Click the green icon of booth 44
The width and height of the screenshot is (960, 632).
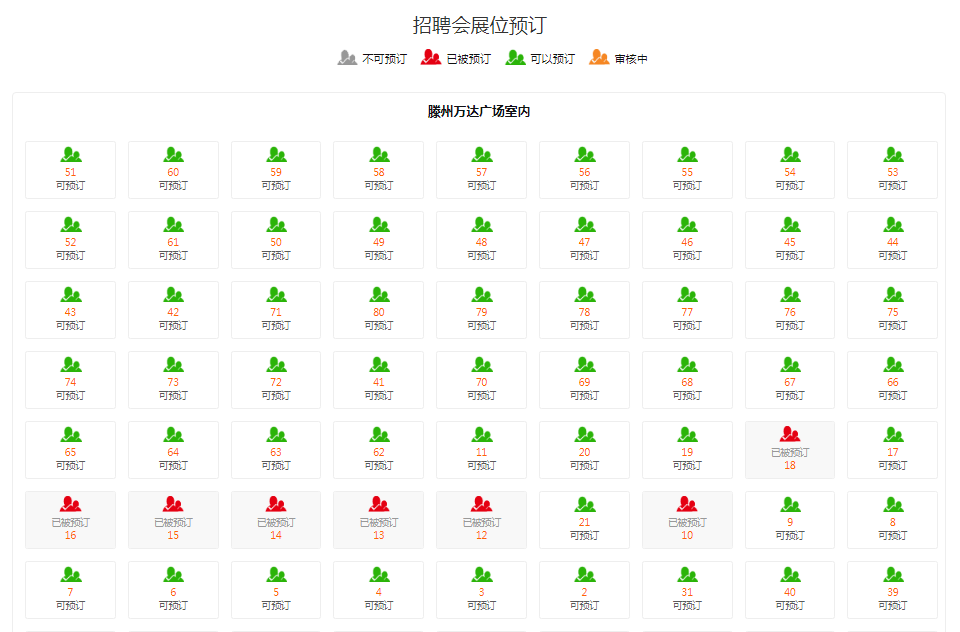(x=894, y=225)
